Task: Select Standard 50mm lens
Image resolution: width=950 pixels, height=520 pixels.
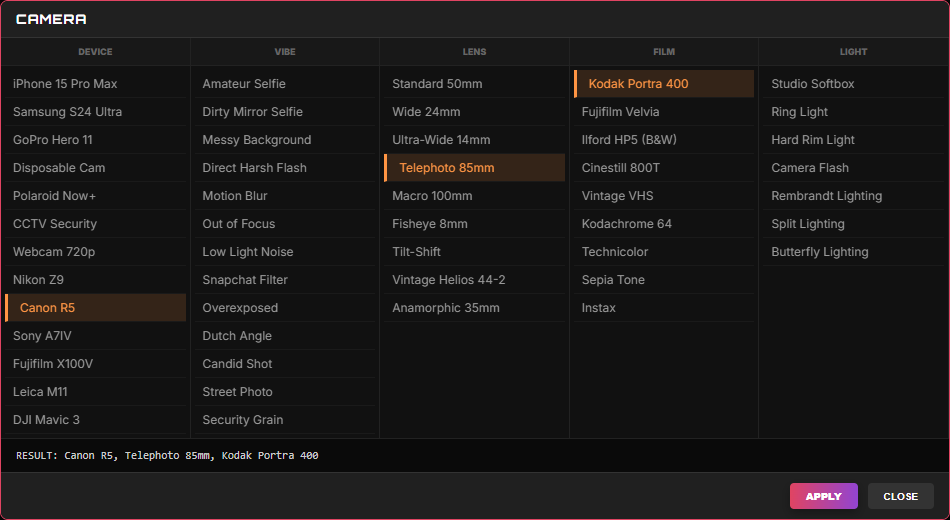Action: pyautogui.click(x=474, y=84)
